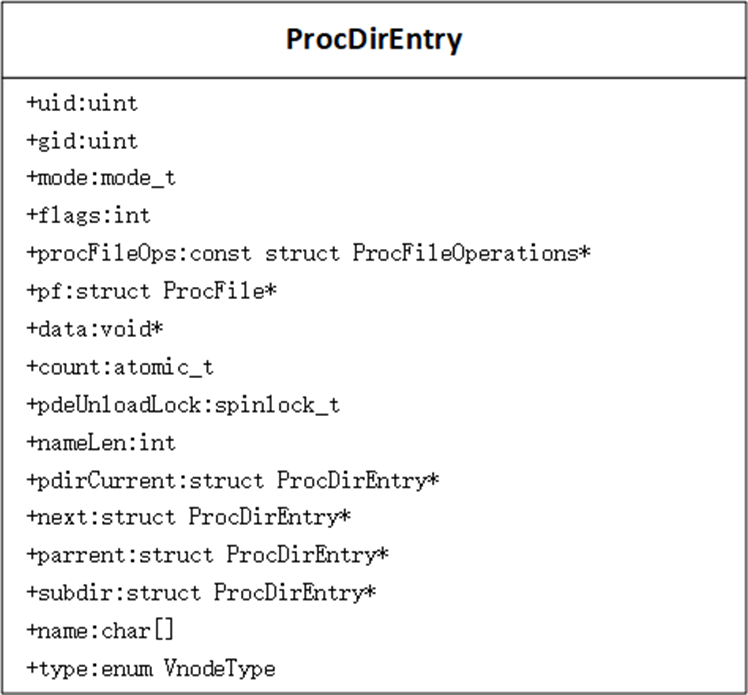Select the gid:uint attribute line
This screenshot has height=695, width=748.
point(82,141)
